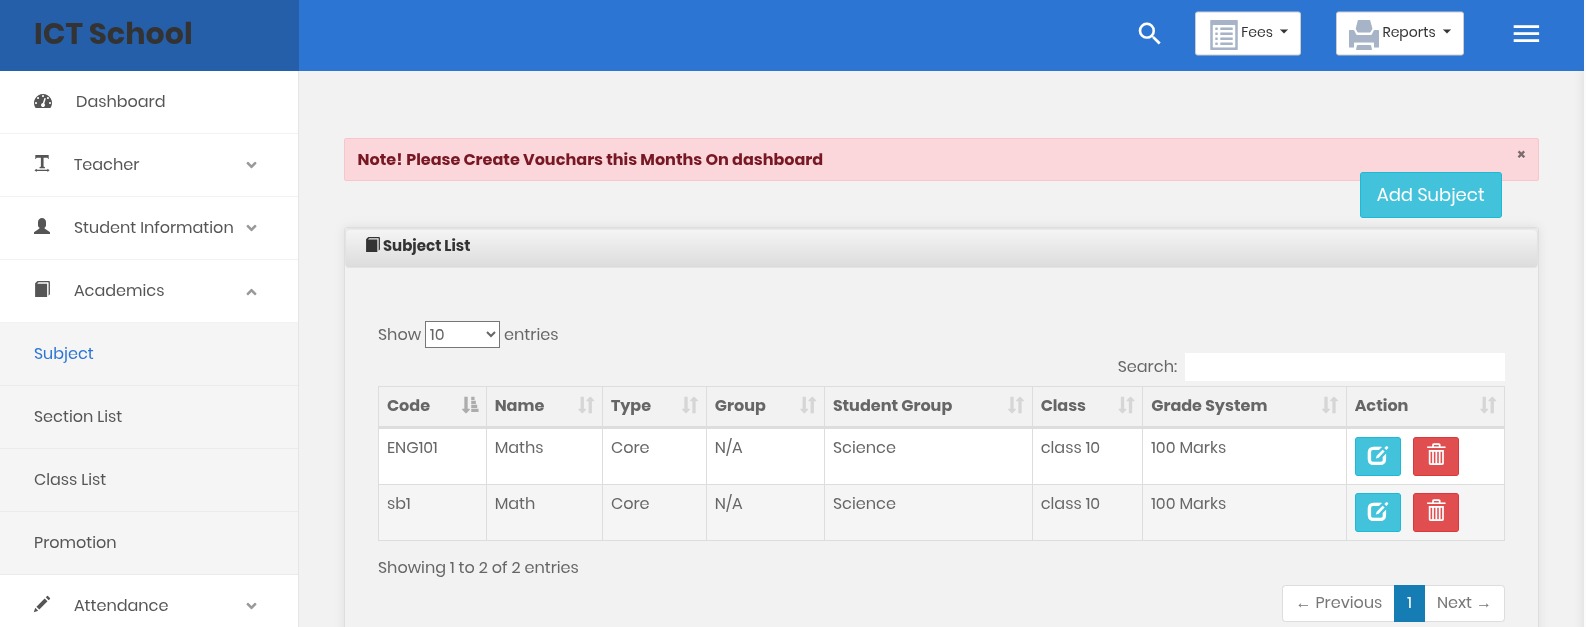1586x627 pixels.
Task: Click the Academics book icon
Action: click(x=41, y=290)
